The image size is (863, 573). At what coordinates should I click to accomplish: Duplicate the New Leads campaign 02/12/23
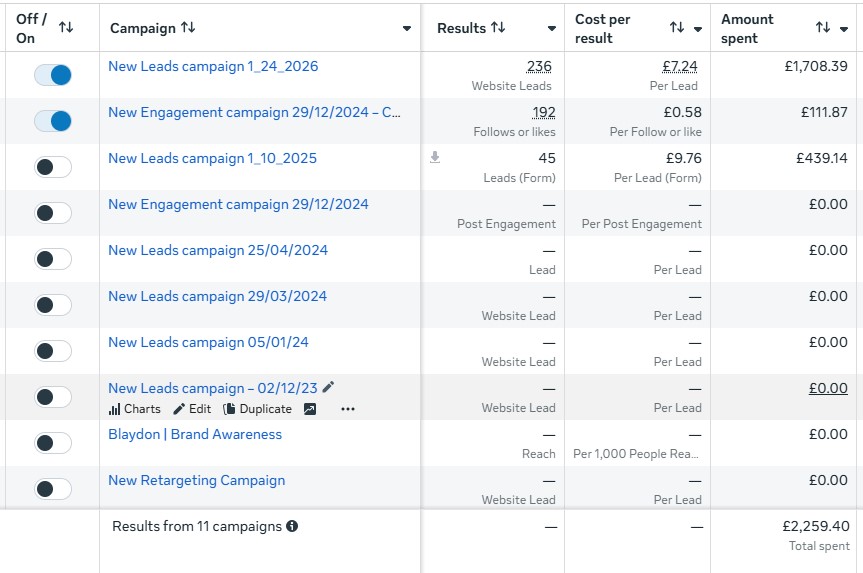point(258,409)
